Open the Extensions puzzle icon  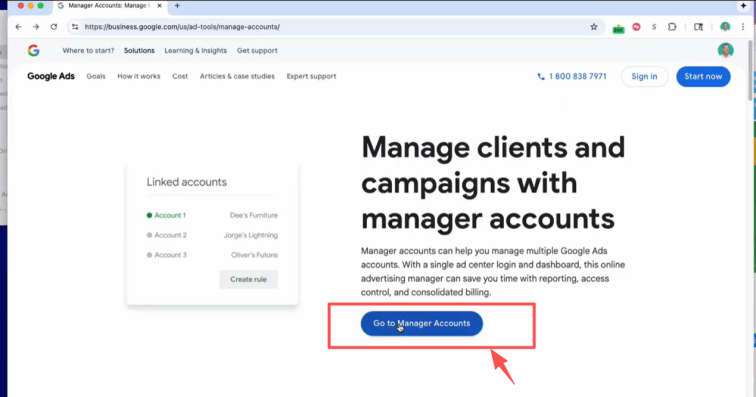tap(672, 27)
